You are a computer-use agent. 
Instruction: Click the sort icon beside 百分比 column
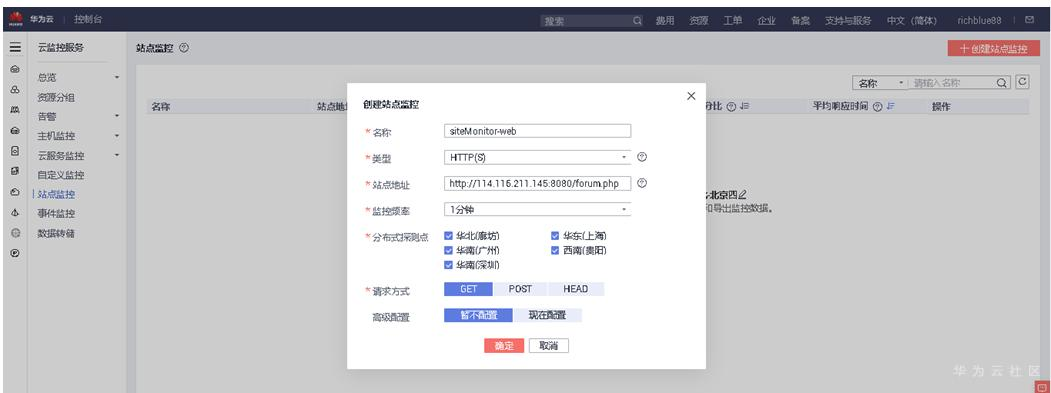click(744, 107)
